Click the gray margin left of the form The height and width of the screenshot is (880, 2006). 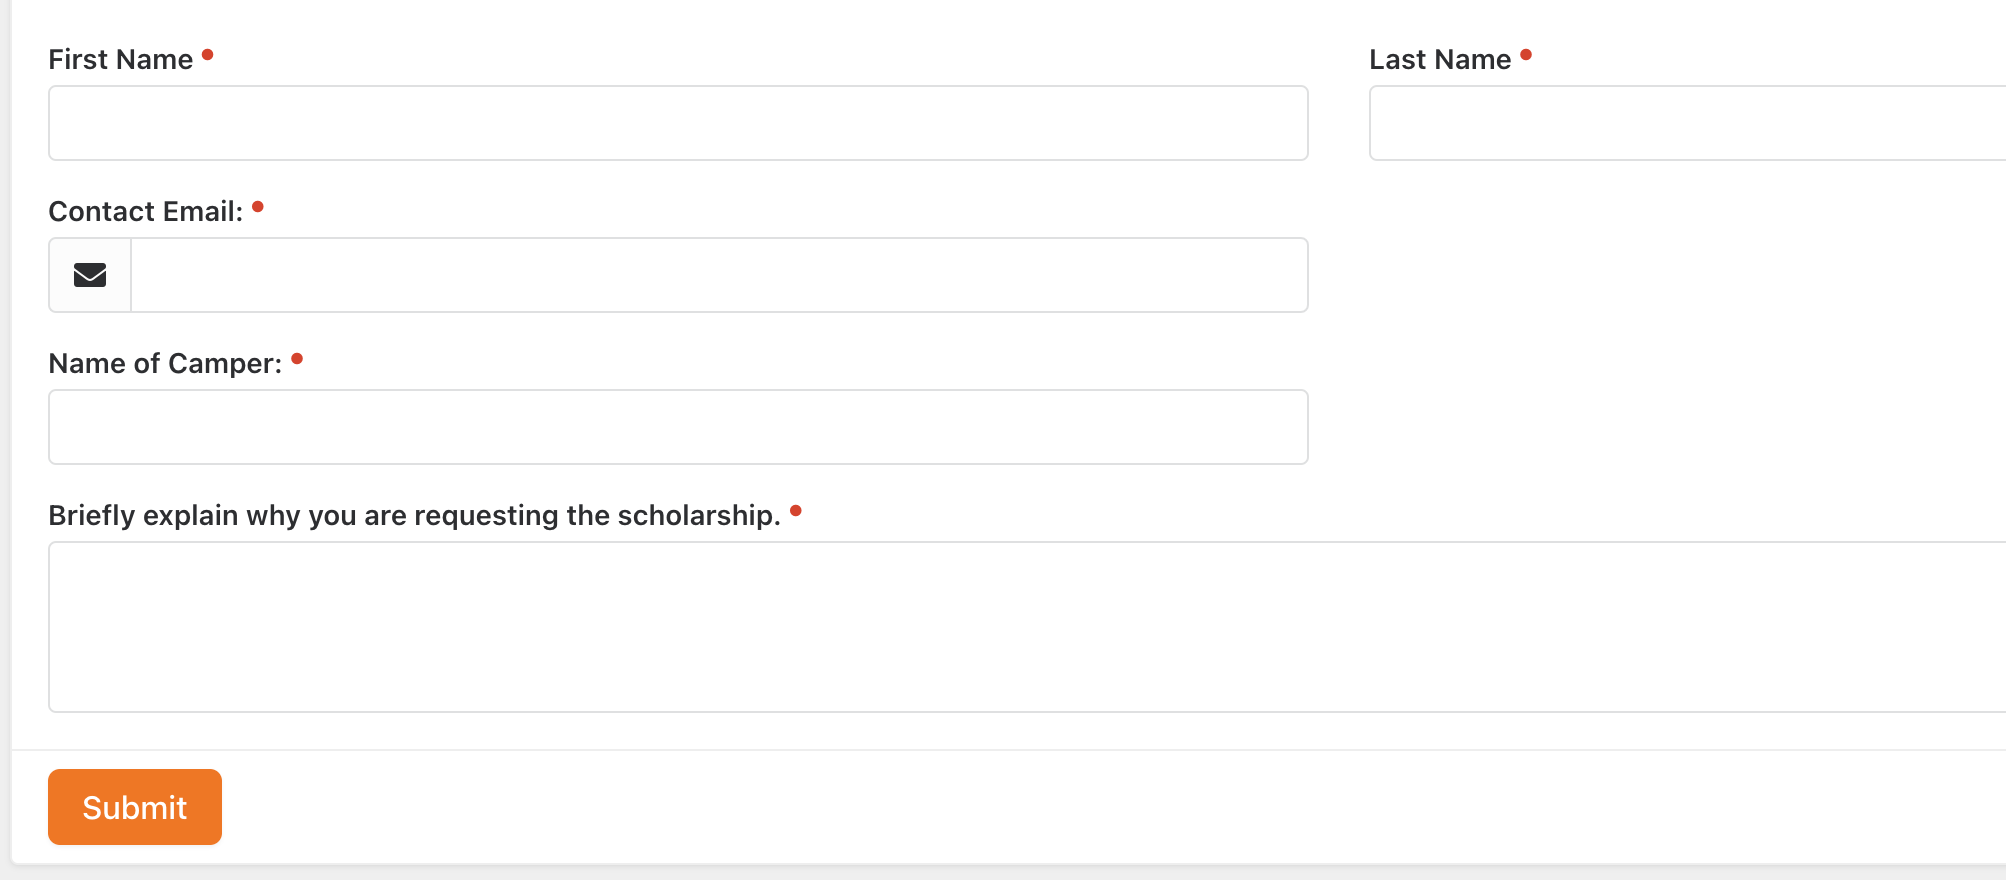click(5, 440)
